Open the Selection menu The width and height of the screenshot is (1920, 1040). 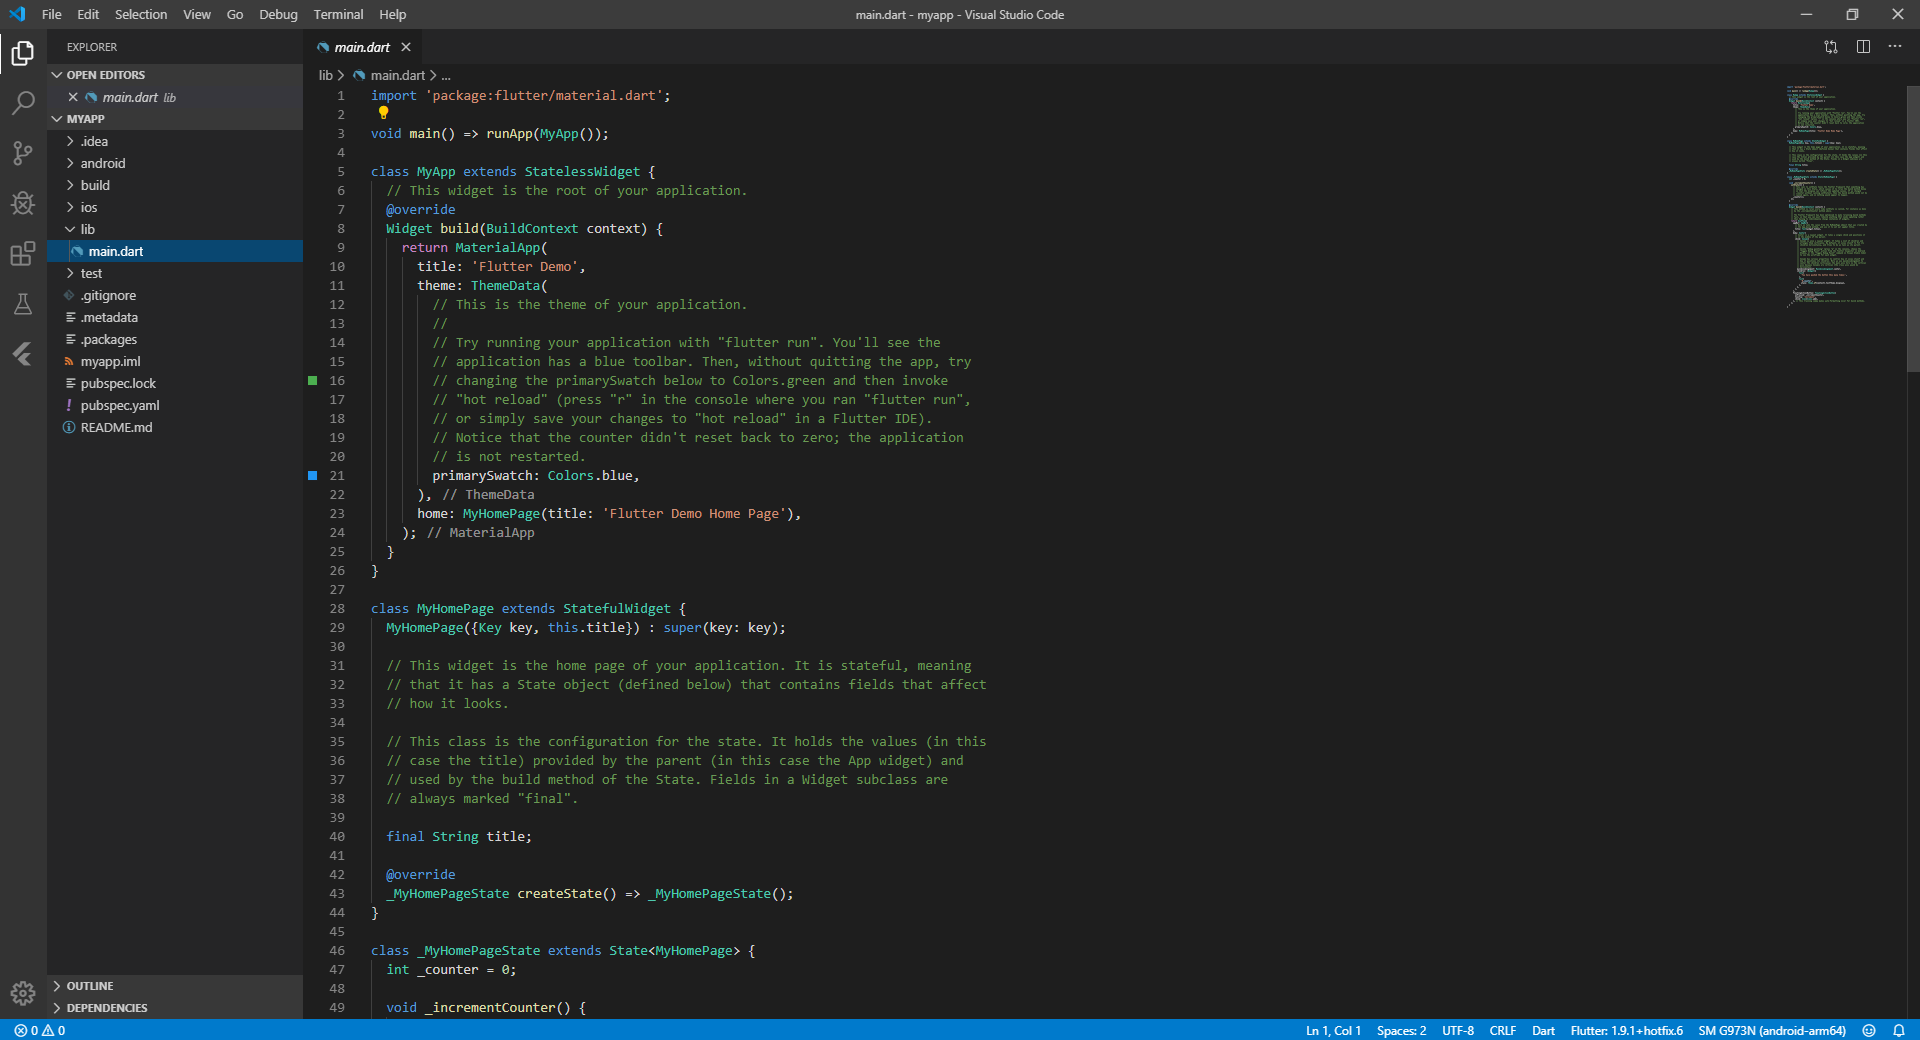(141, 14)
